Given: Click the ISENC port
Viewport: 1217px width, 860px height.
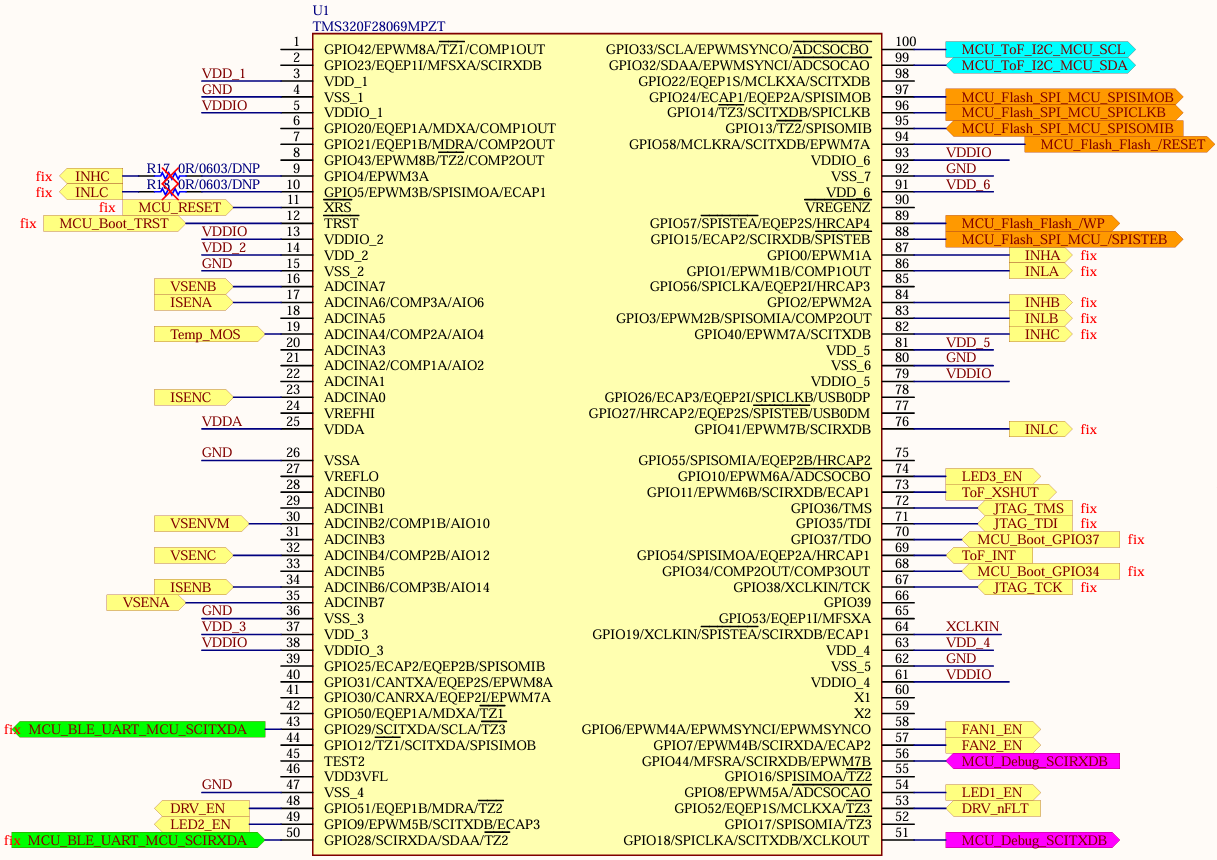Looking at the screenshot, I should pyautogui.click(x=193, y=397).
